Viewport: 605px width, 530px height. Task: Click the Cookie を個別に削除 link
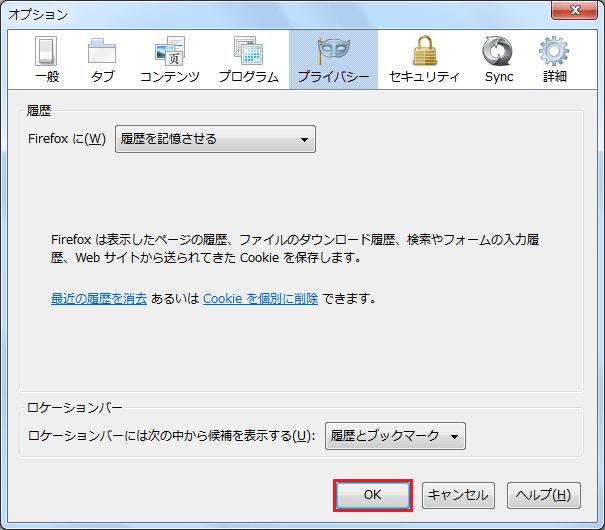point(260,299)
